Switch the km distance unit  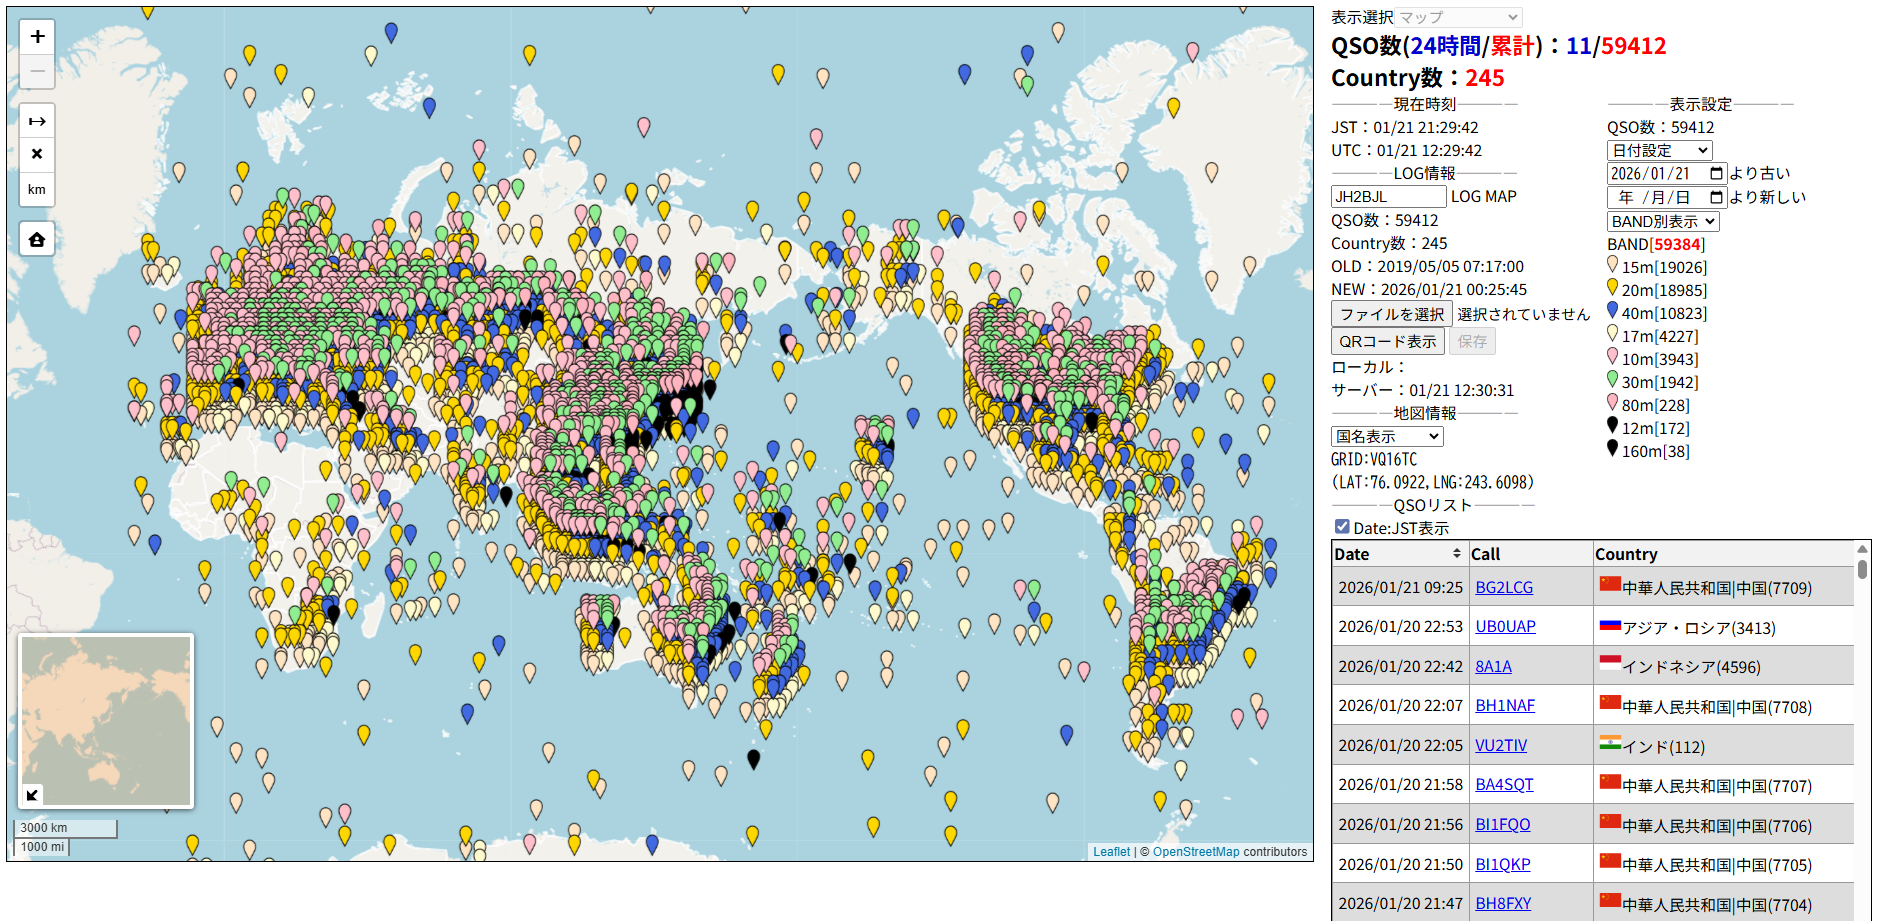click(37, 189)
